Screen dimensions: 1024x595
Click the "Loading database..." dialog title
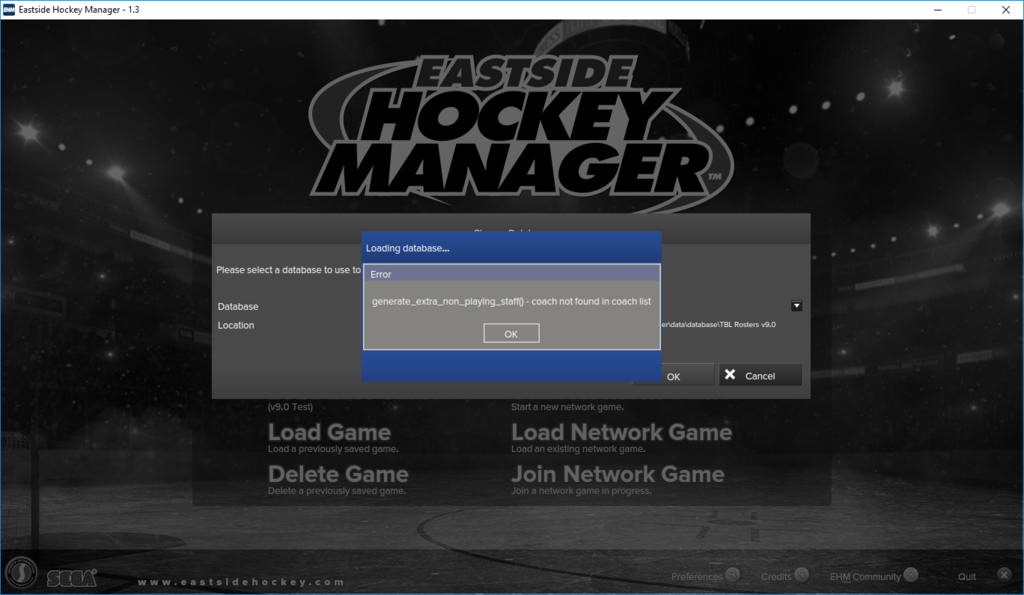point(408,248)
